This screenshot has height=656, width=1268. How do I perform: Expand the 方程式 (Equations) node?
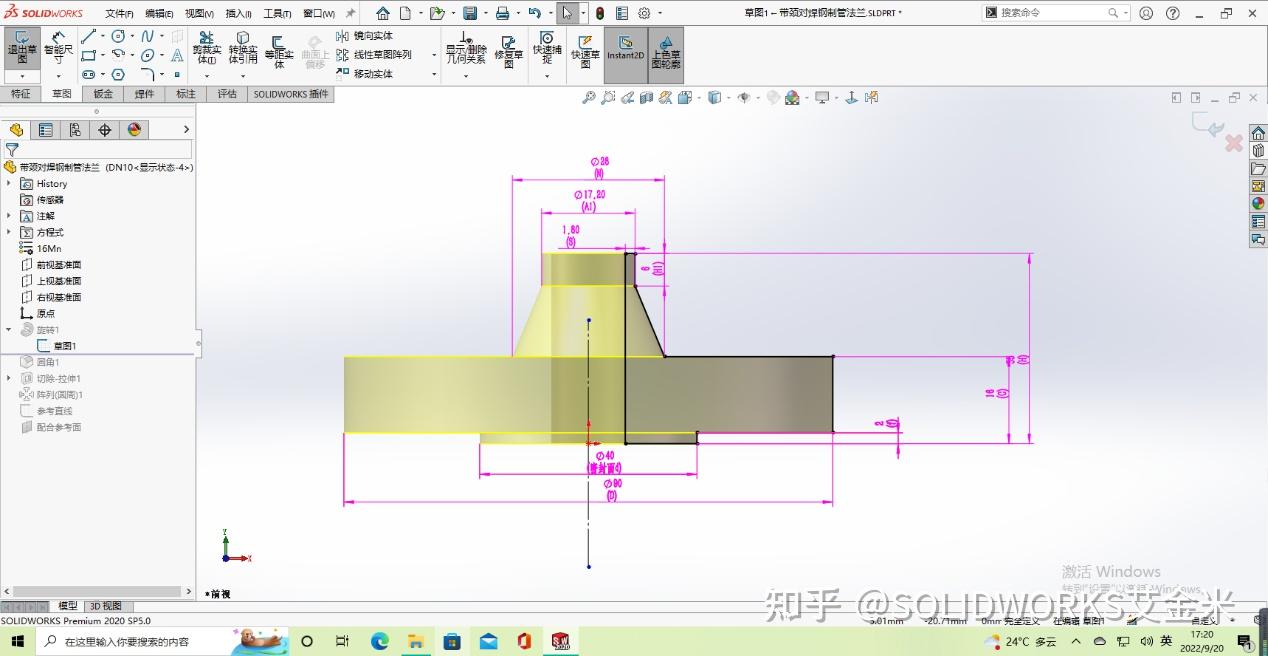tap(9, 232)
